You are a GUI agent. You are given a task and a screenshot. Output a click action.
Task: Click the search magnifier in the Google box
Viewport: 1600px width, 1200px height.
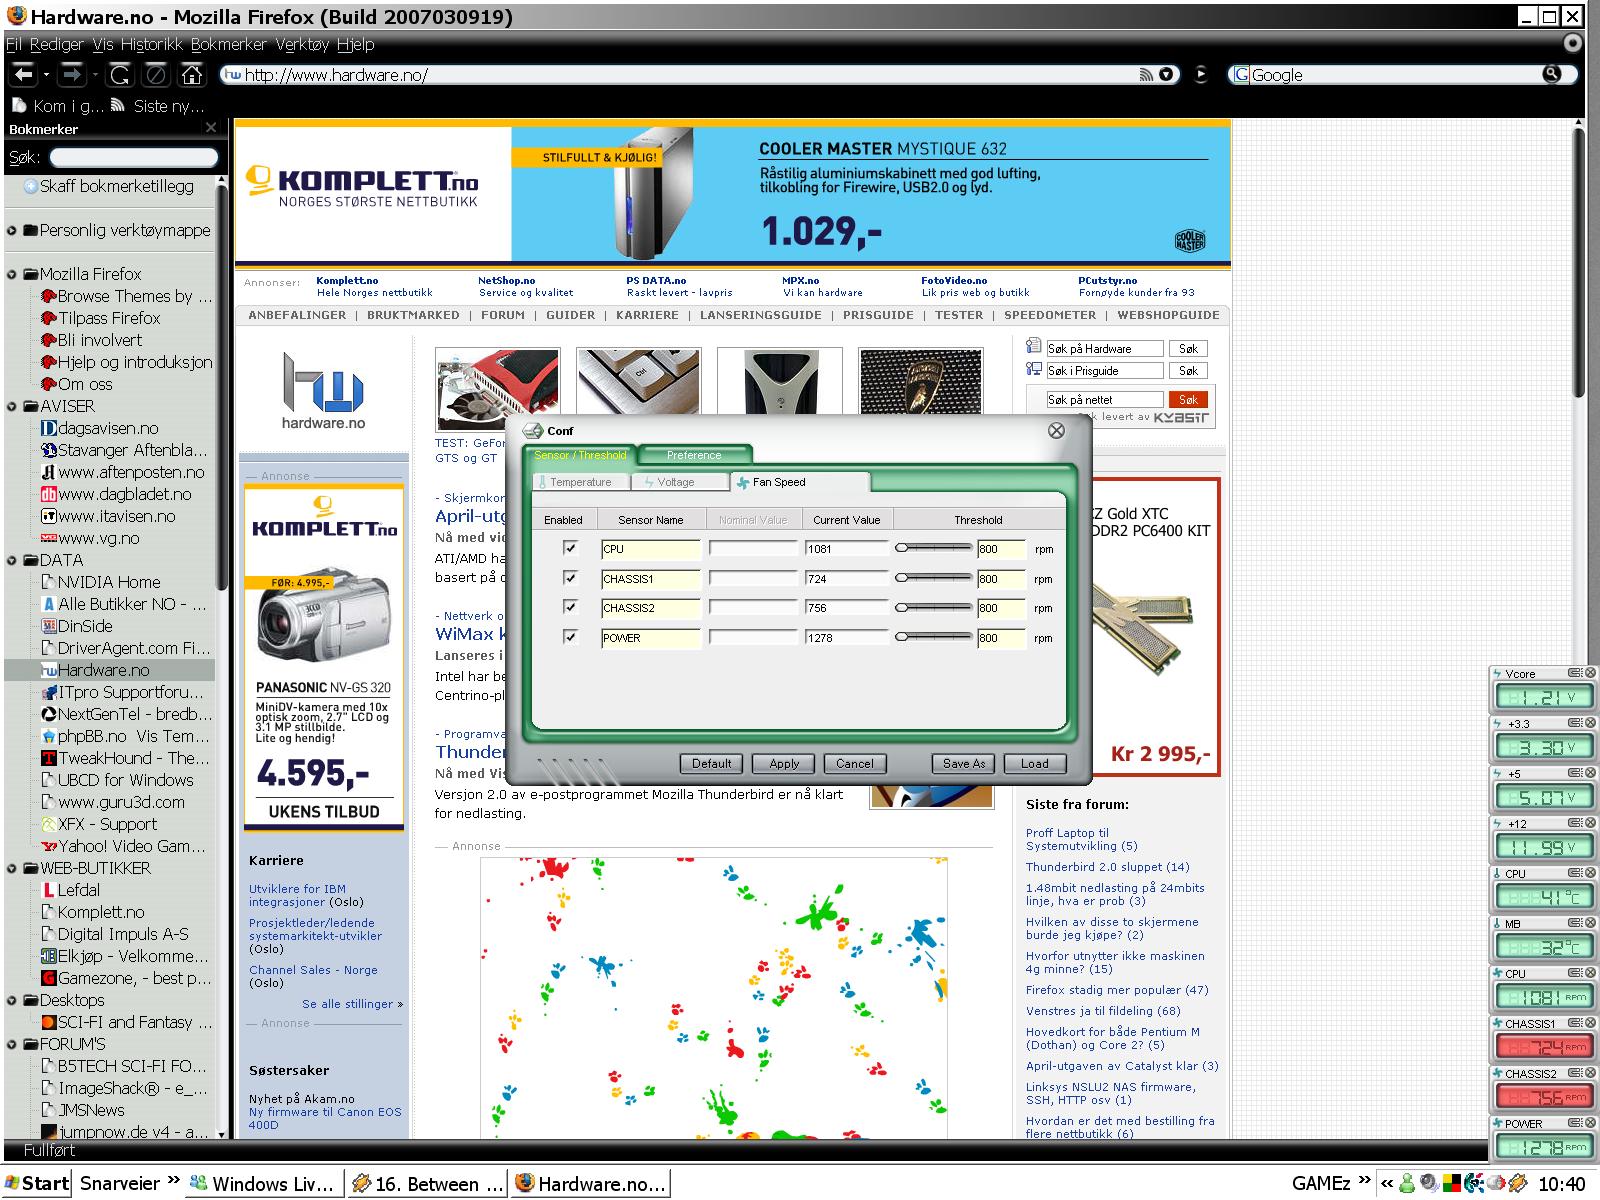tap(1551, 74)
